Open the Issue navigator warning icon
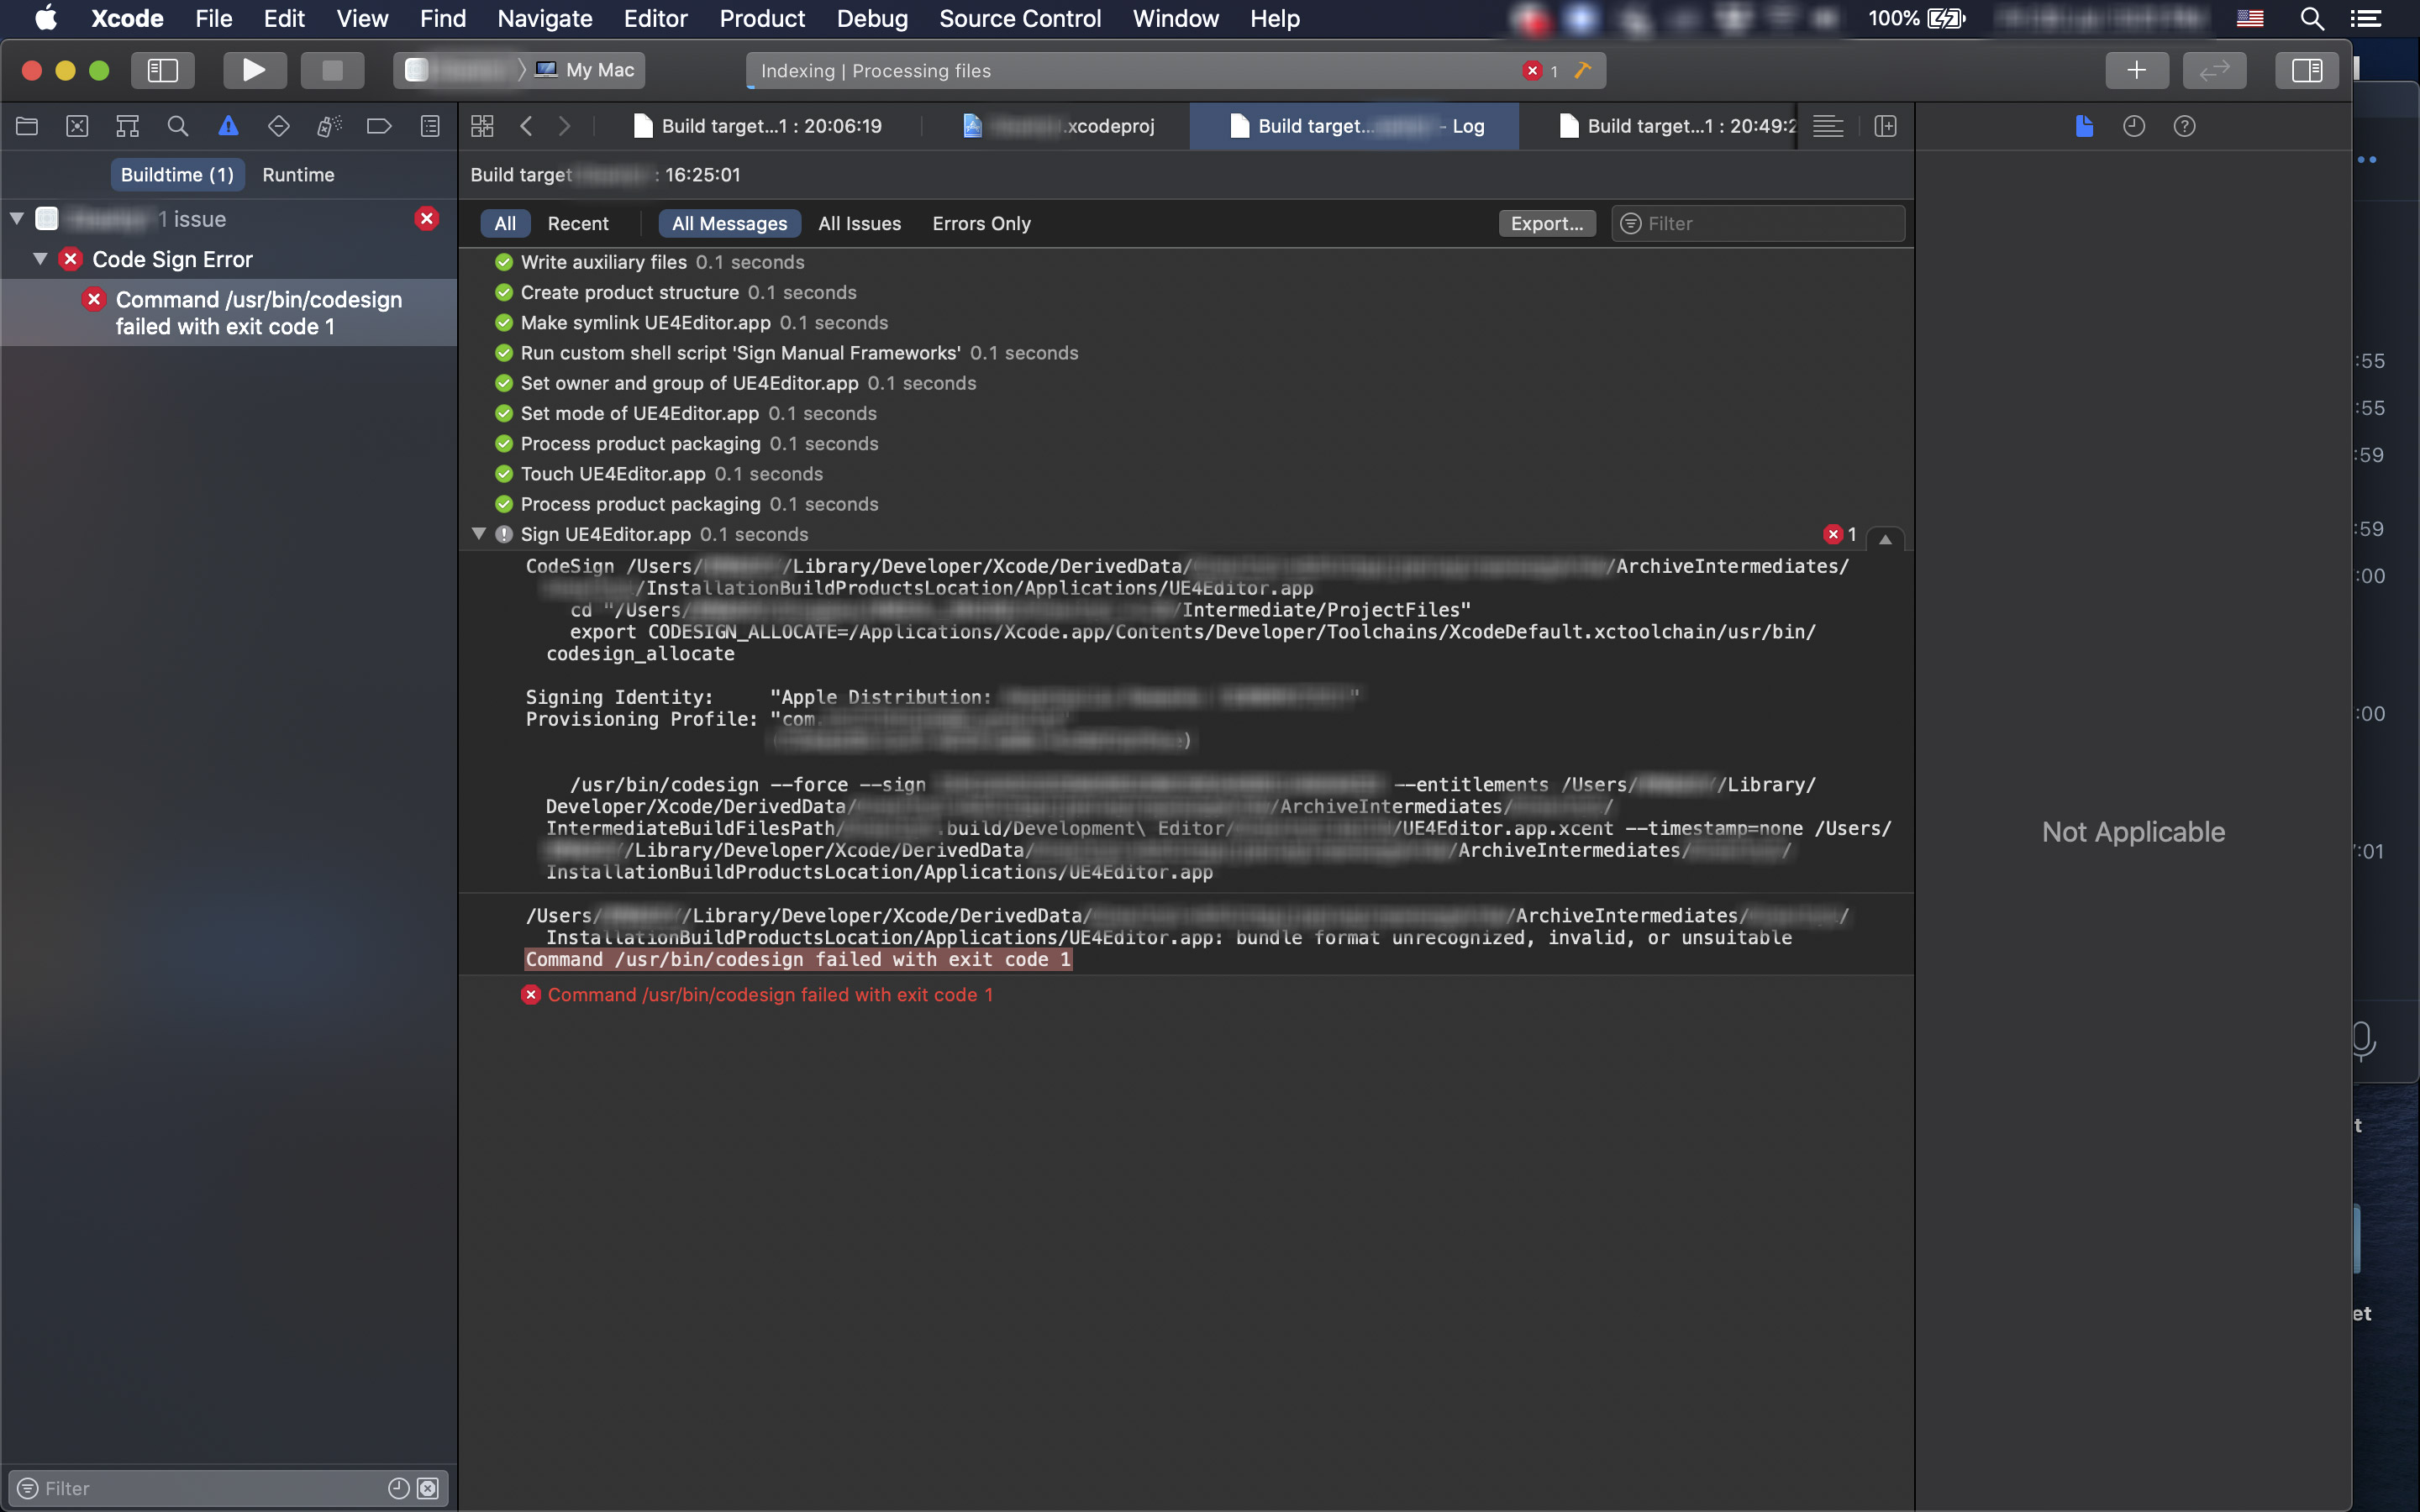This screenshot has height=1512, width=2420. coord(228,126)
